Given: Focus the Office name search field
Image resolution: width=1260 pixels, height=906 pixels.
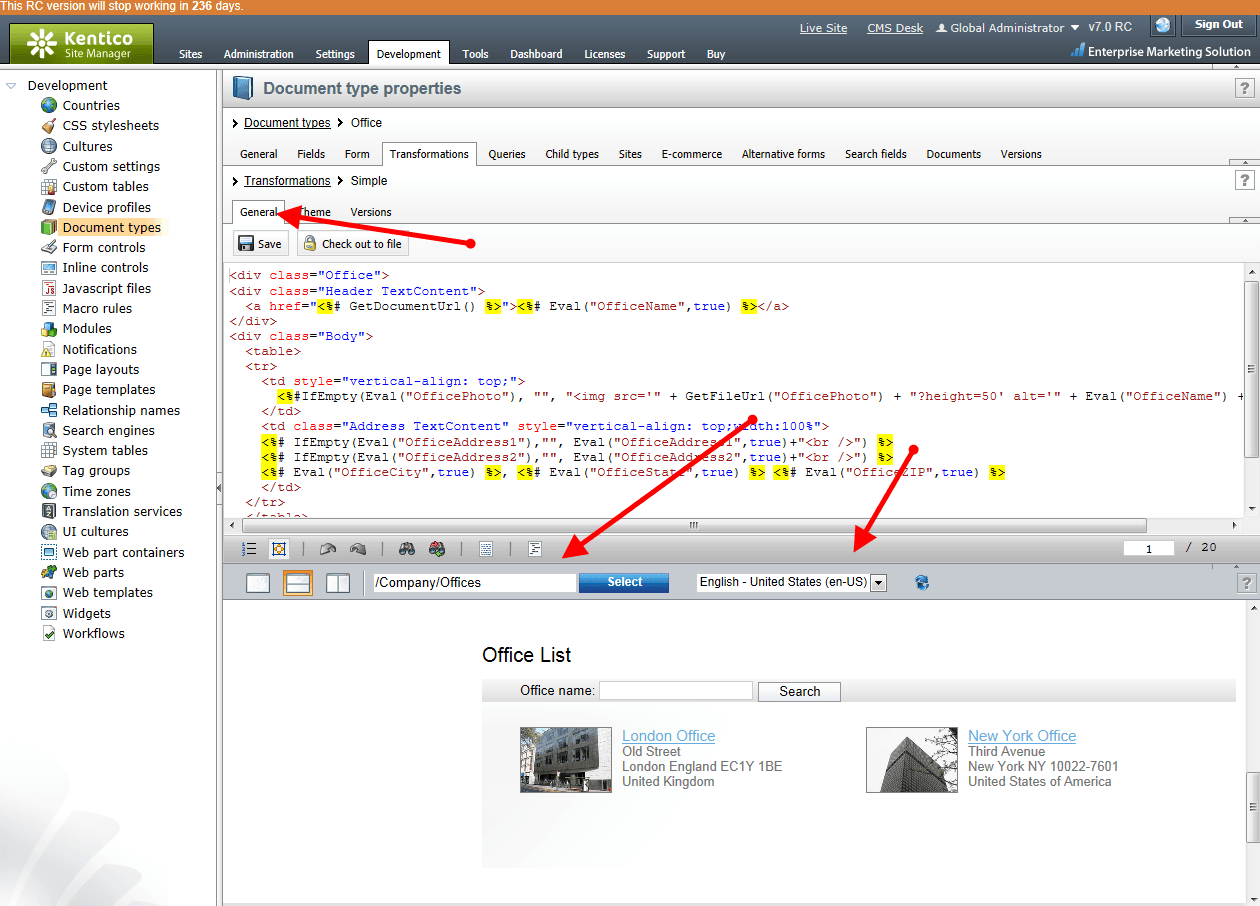Looking at the screenshot, I should point(676,690).
